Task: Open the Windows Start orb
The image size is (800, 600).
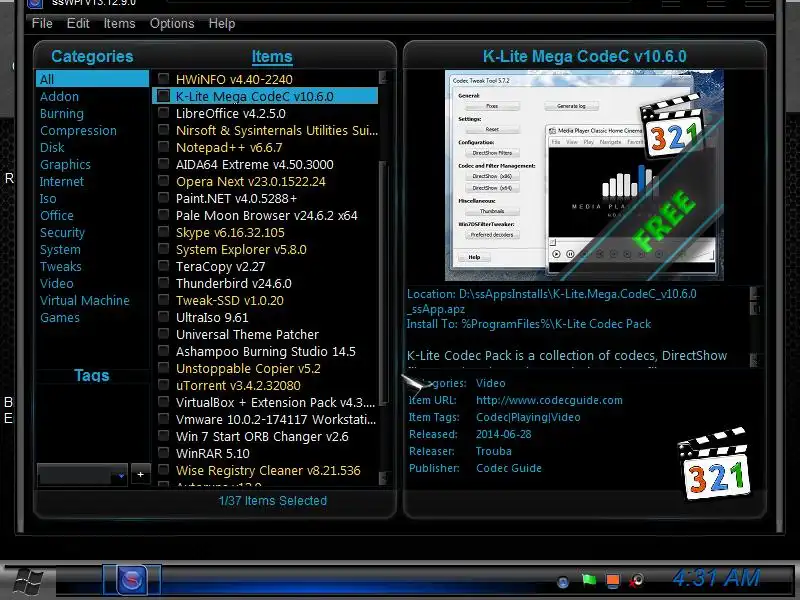Action: (28, 582)
